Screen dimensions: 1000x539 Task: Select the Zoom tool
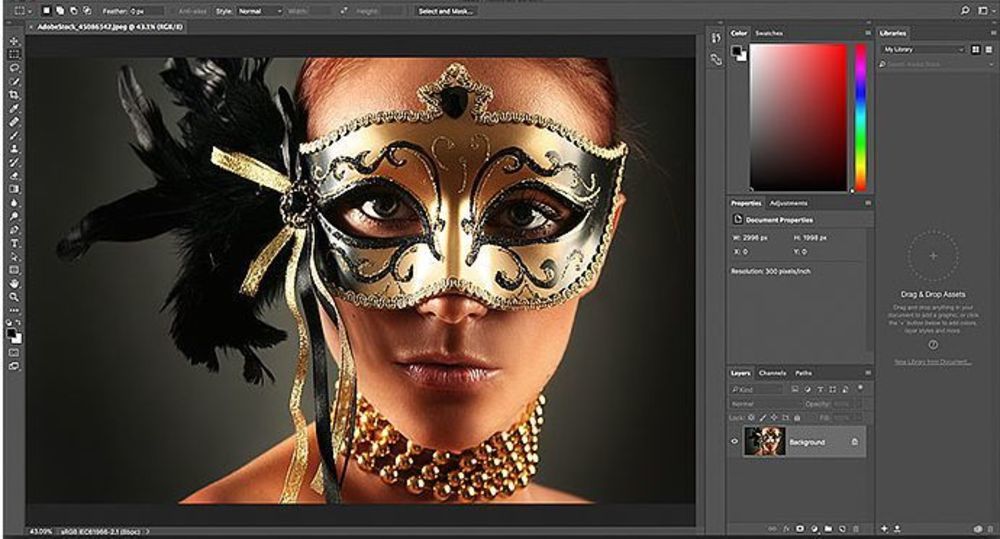(14, 297)
